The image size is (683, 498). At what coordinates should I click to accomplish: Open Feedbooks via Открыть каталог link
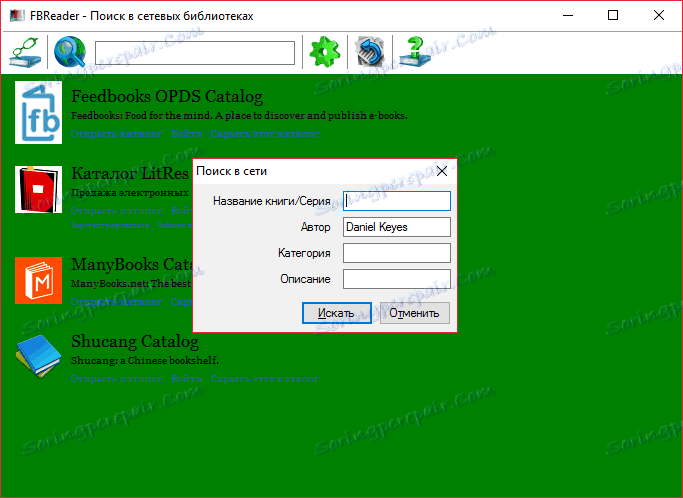coord(117,134)
